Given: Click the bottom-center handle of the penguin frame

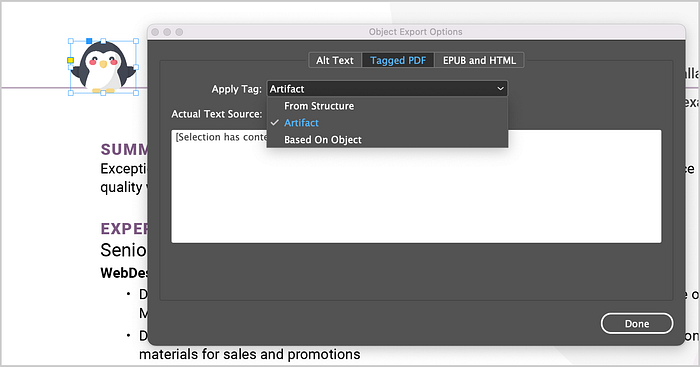Looking at the screenshot, I should pos(103,93).
